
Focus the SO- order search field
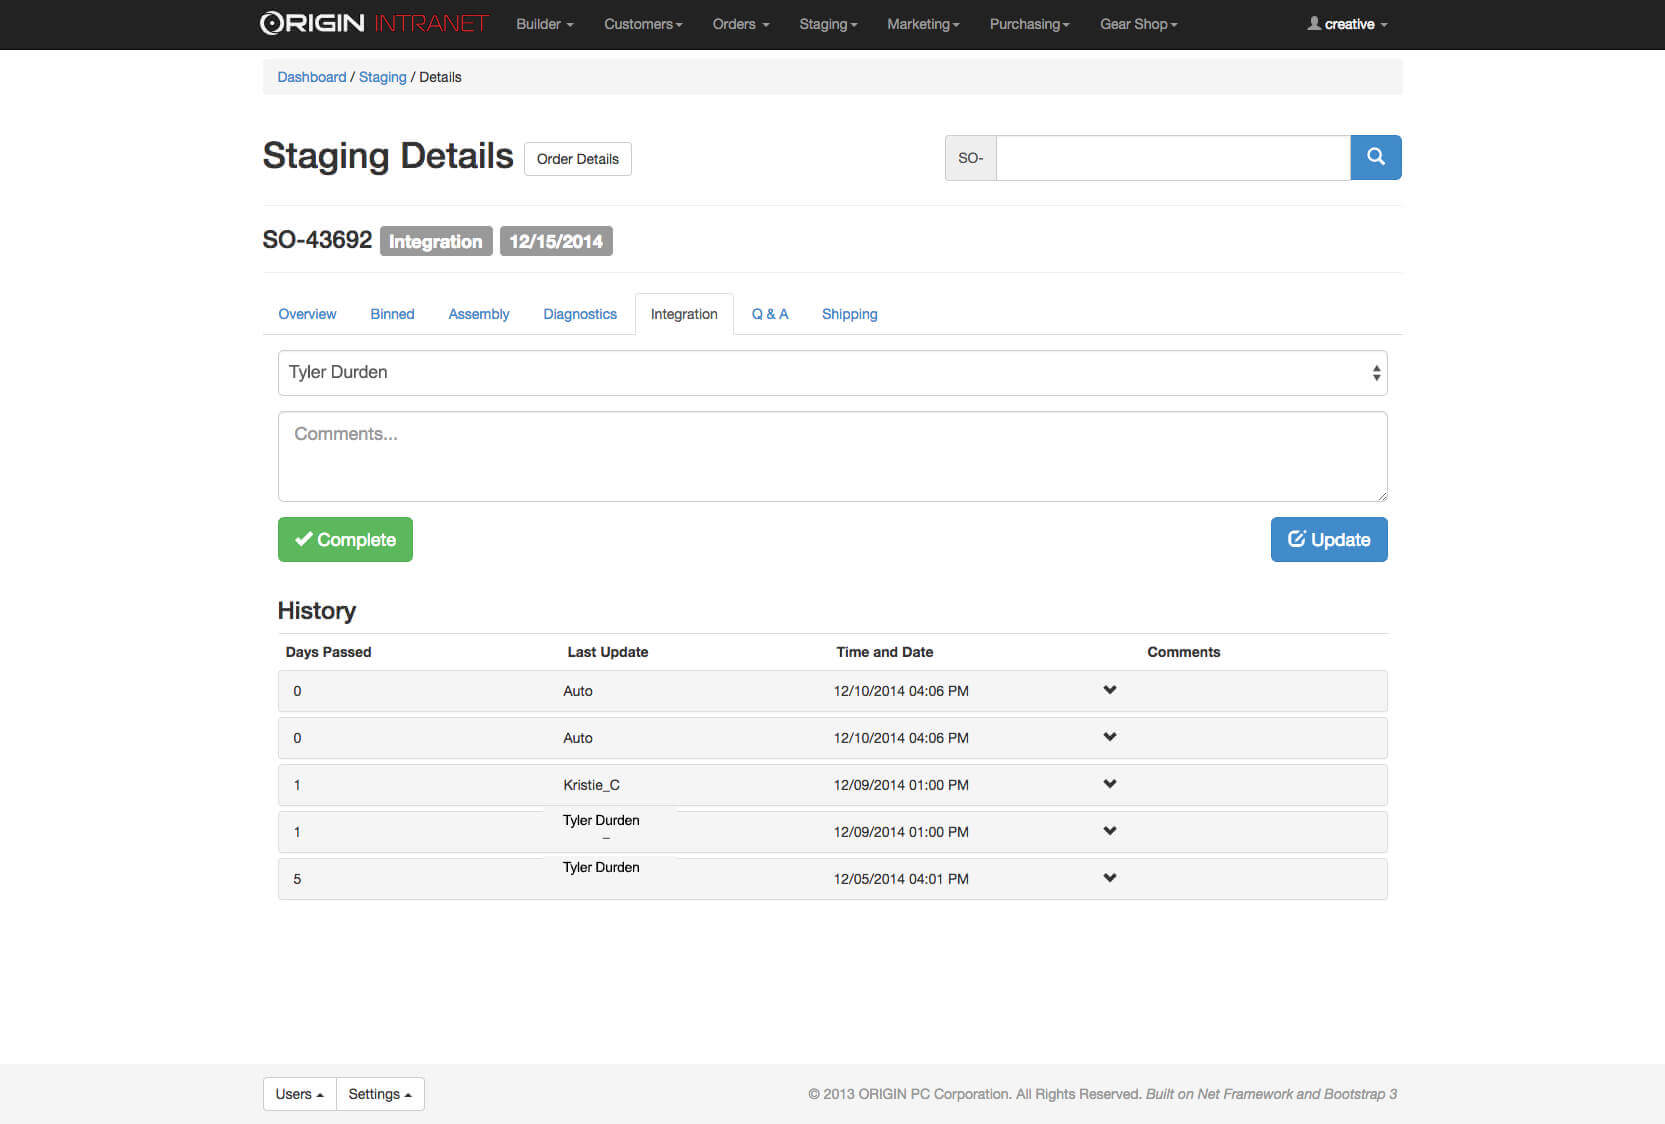point(1172,158)
